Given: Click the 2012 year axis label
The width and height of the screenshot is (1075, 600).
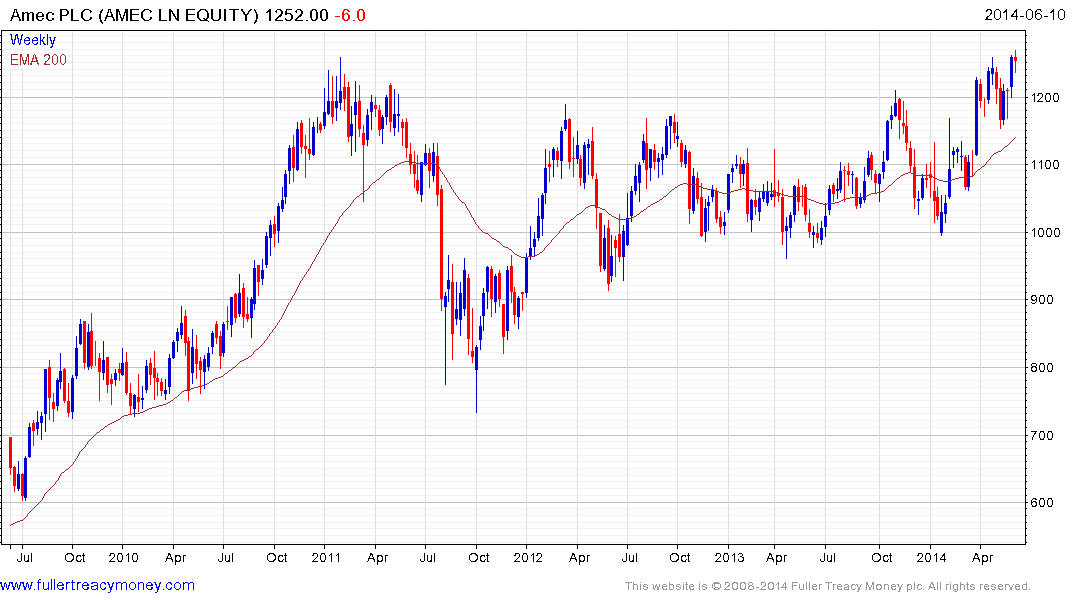Looking at the screenshot, I should pos(528,557).
